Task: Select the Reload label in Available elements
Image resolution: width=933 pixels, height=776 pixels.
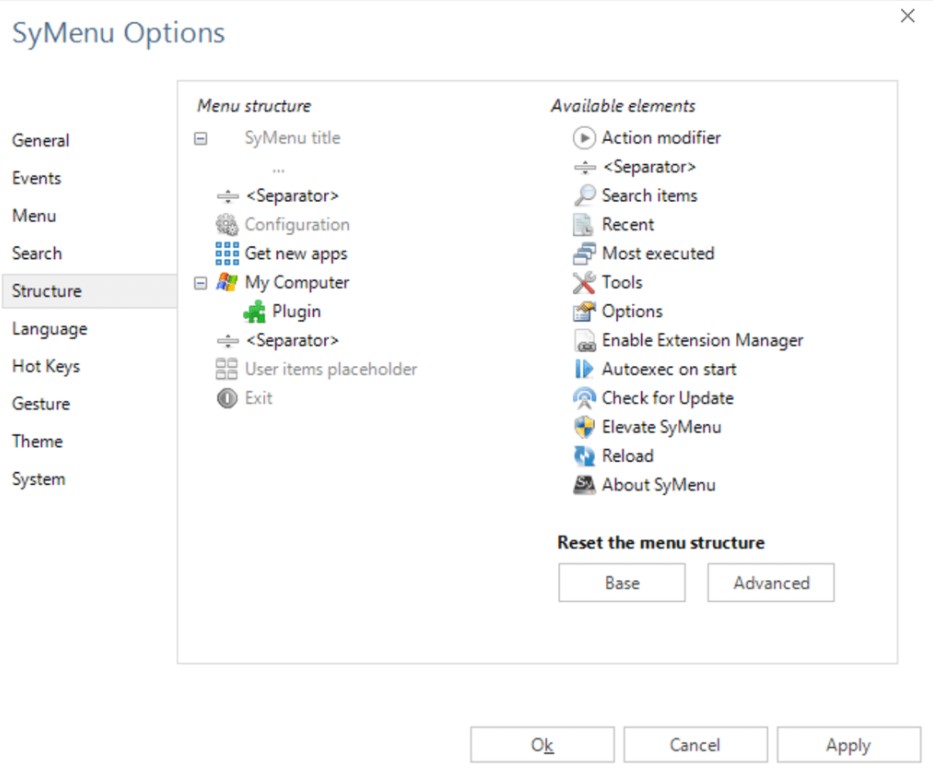Action: pyautogui.click(x=628, y=456)
